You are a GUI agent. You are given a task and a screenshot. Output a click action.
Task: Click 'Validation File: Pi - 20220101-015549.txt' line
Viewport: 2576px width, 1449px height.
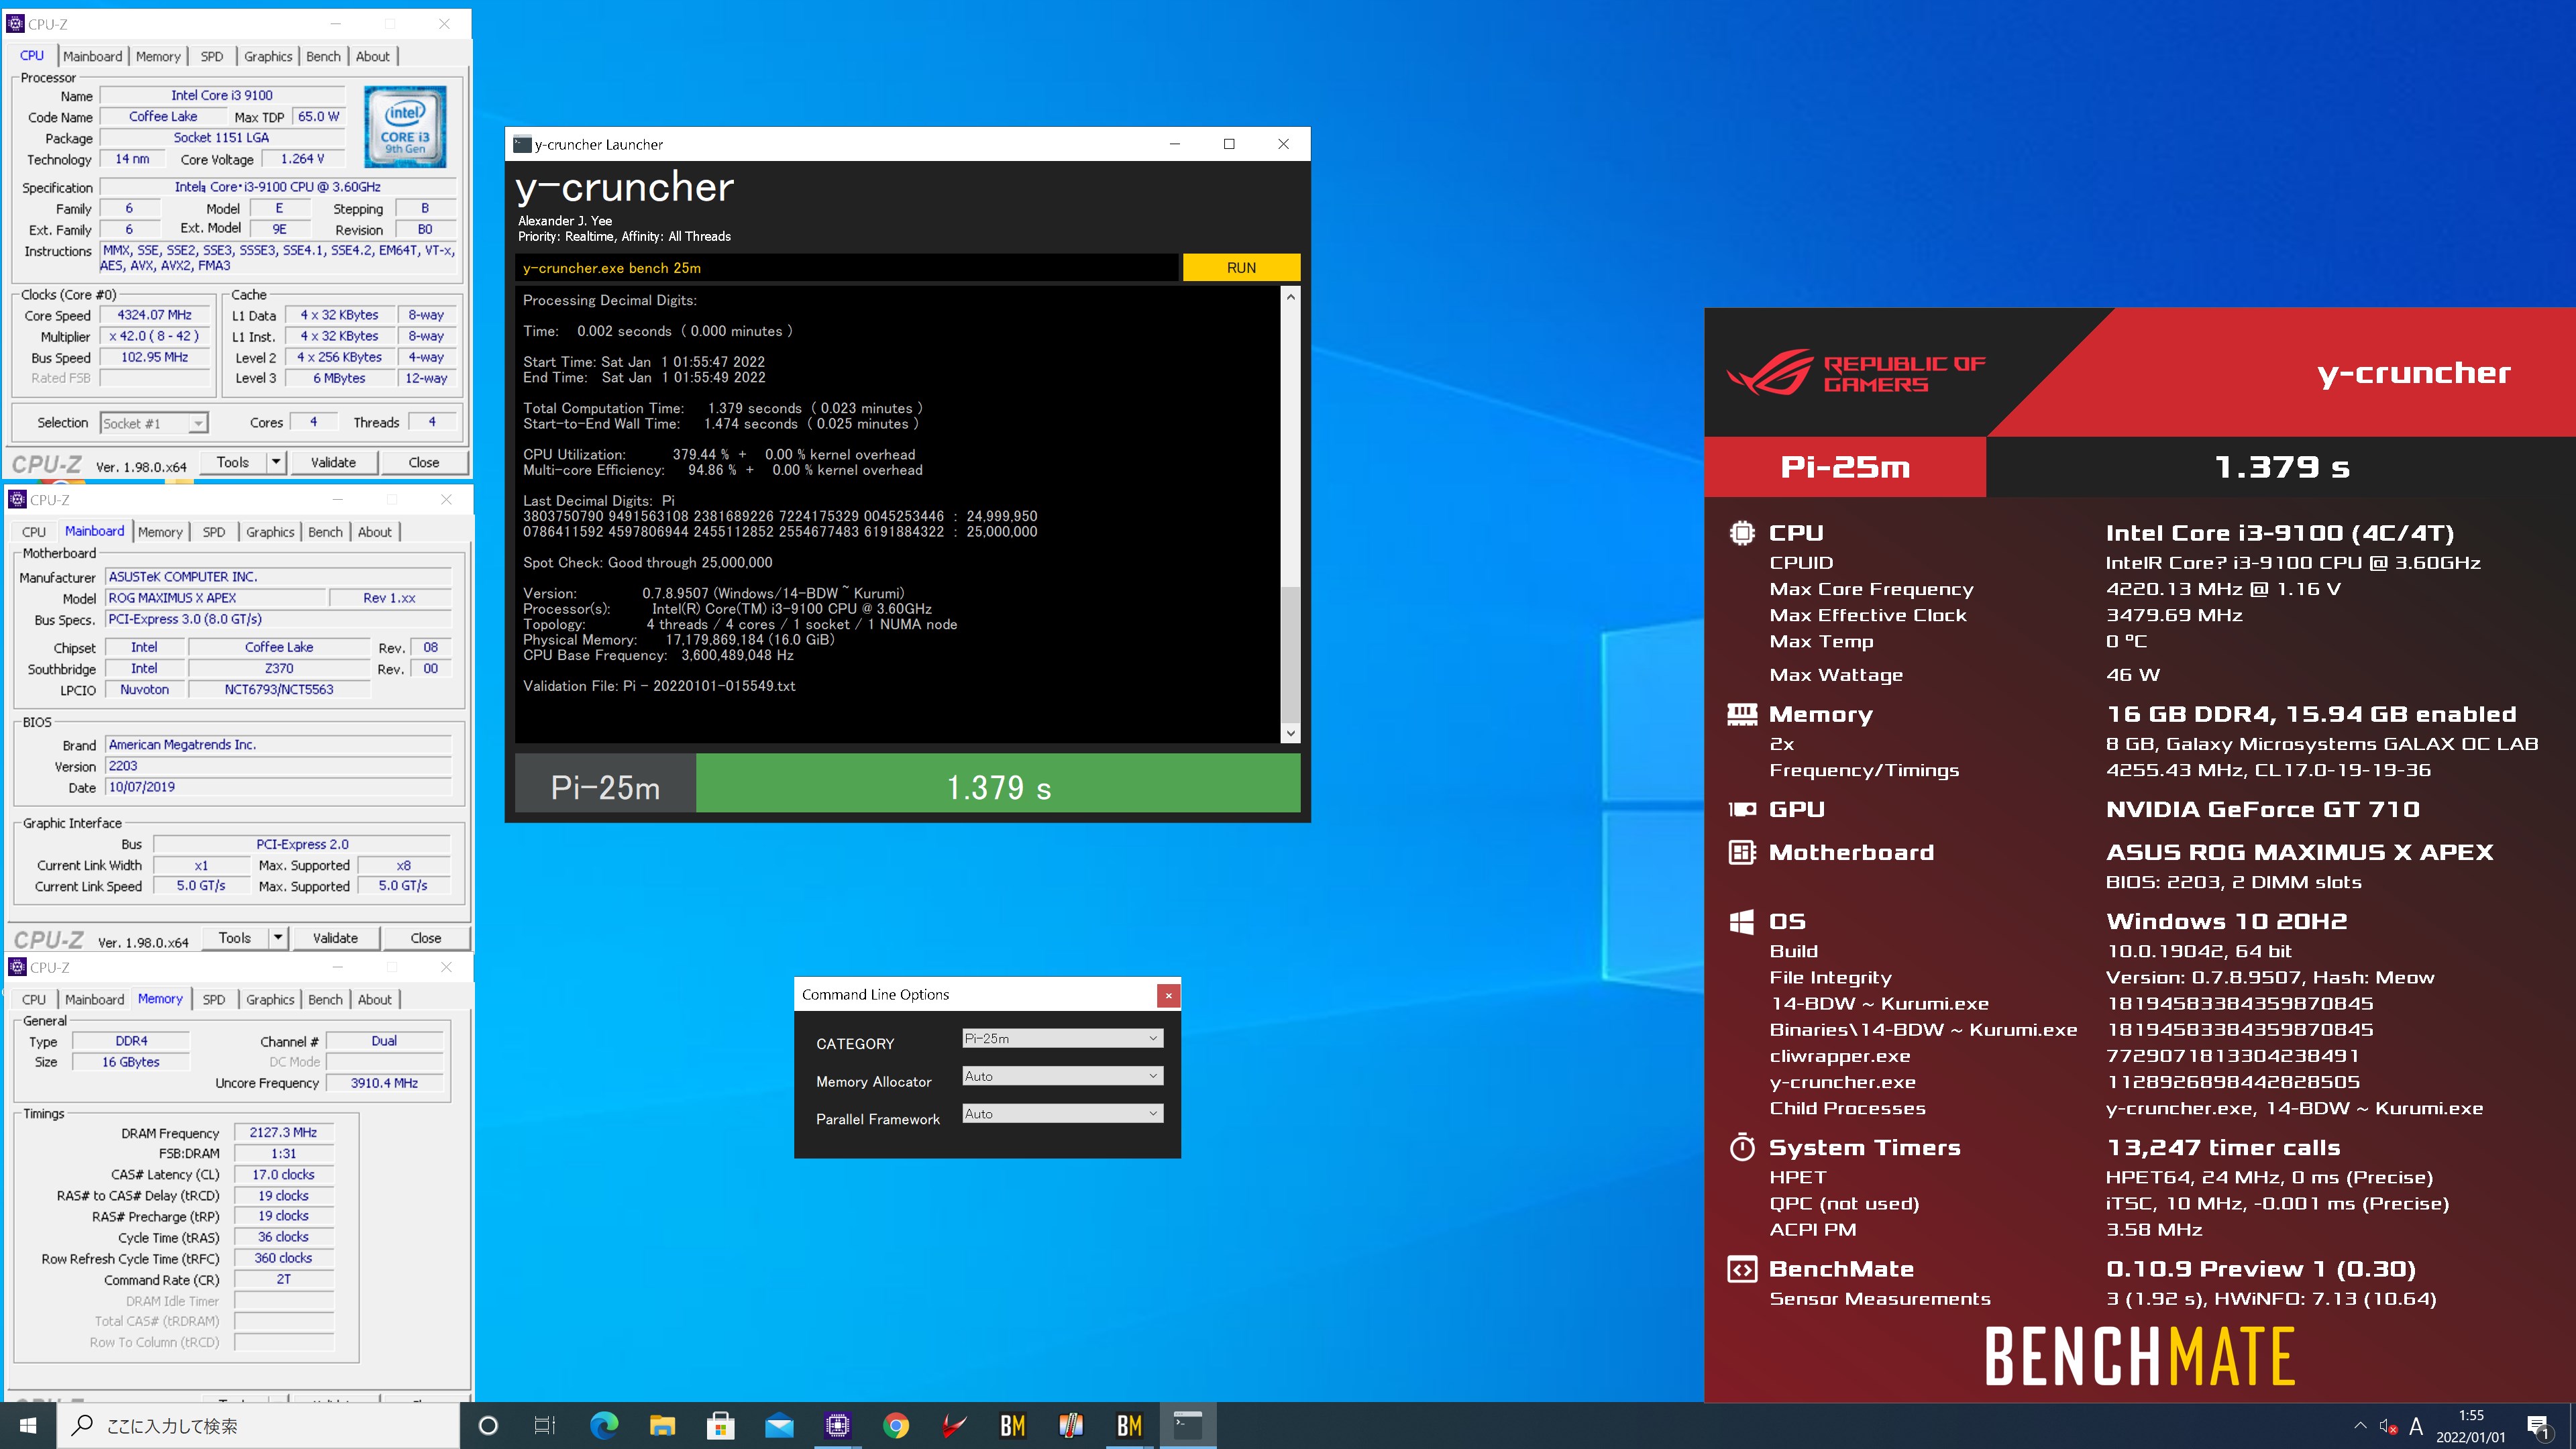(x=659, y=686)
